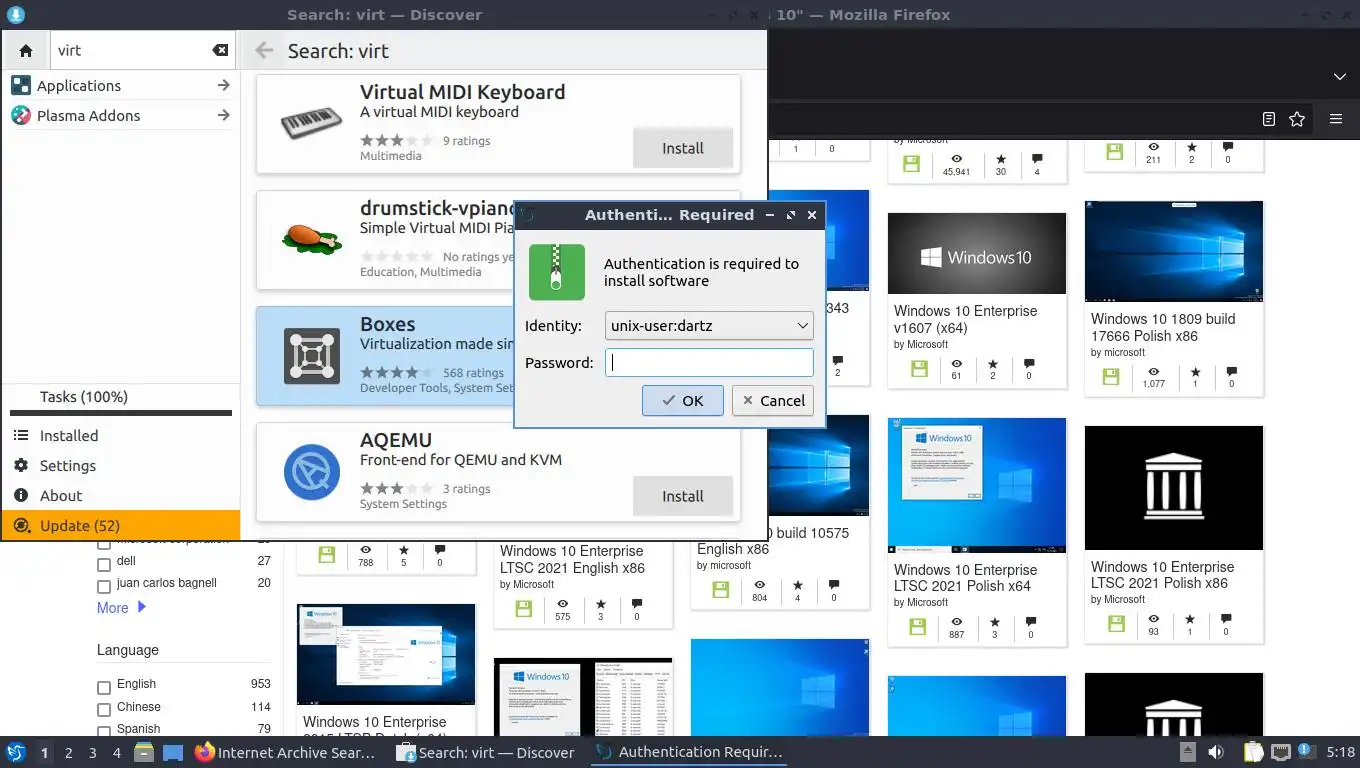Open Update (52) section
The height and width of the screenshot is (768, 1360).
click(120, 526)
